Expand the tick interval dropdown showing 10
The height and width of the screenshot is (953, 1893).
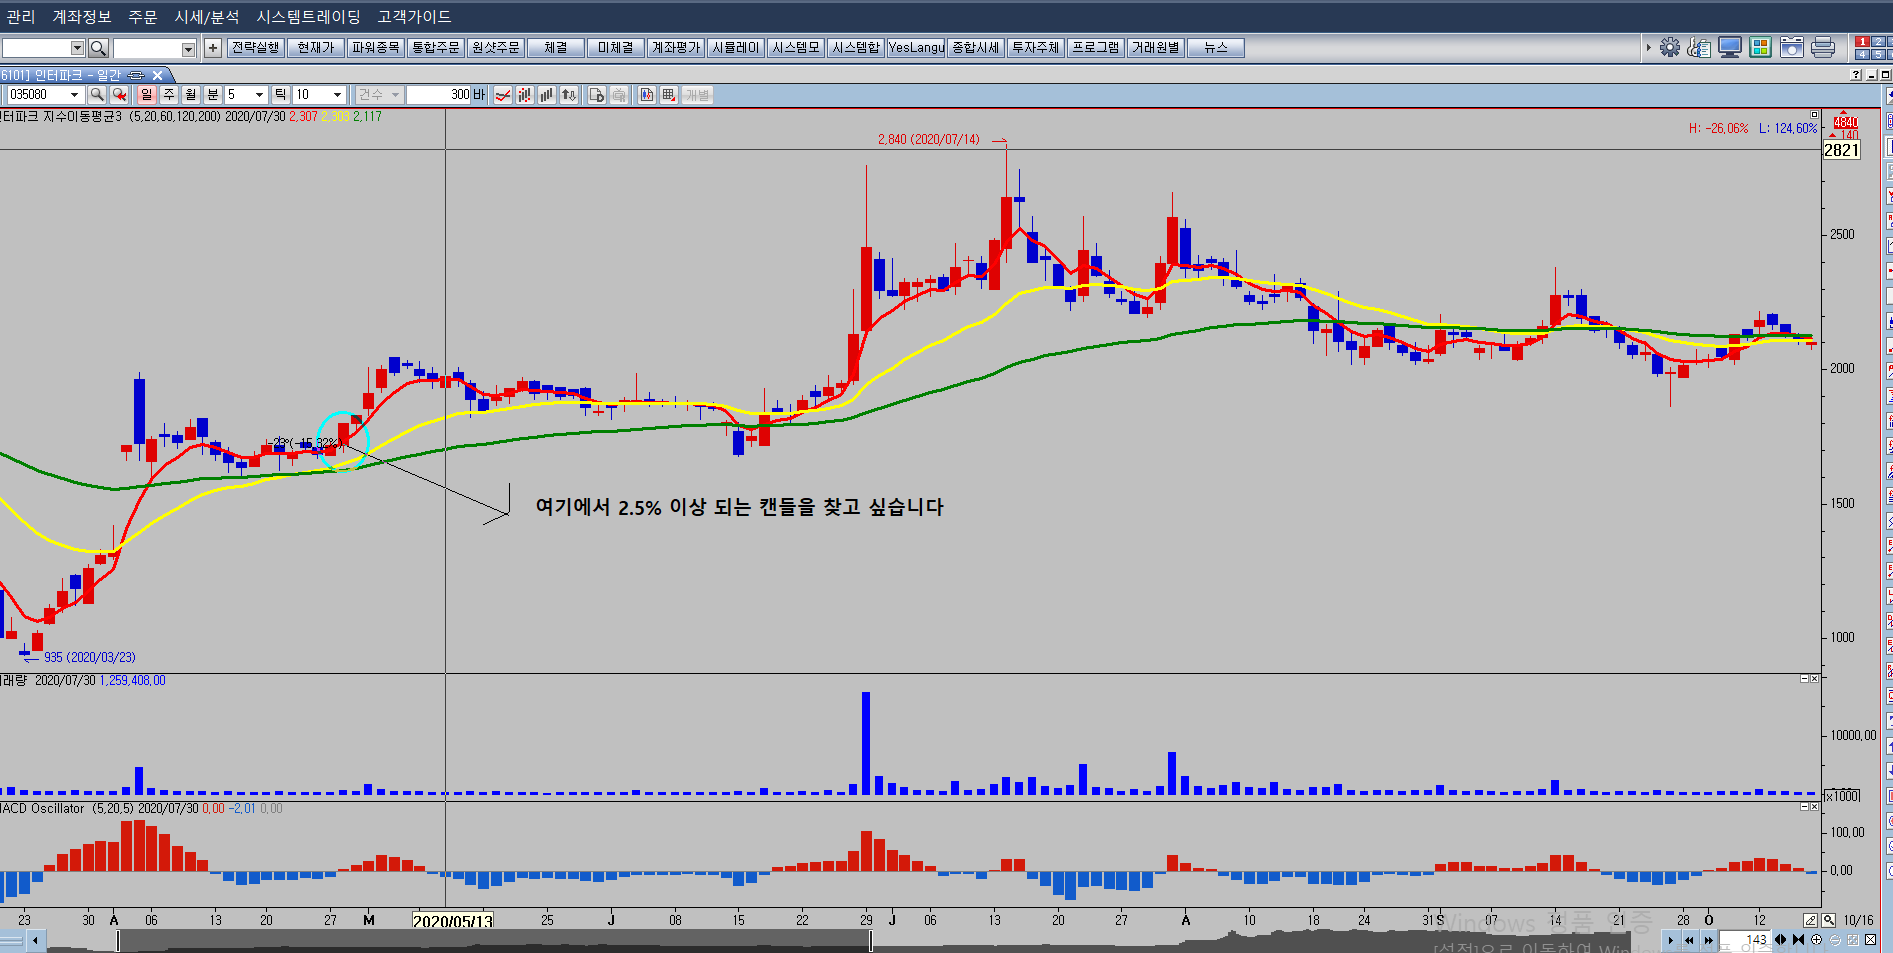point(337,94)
